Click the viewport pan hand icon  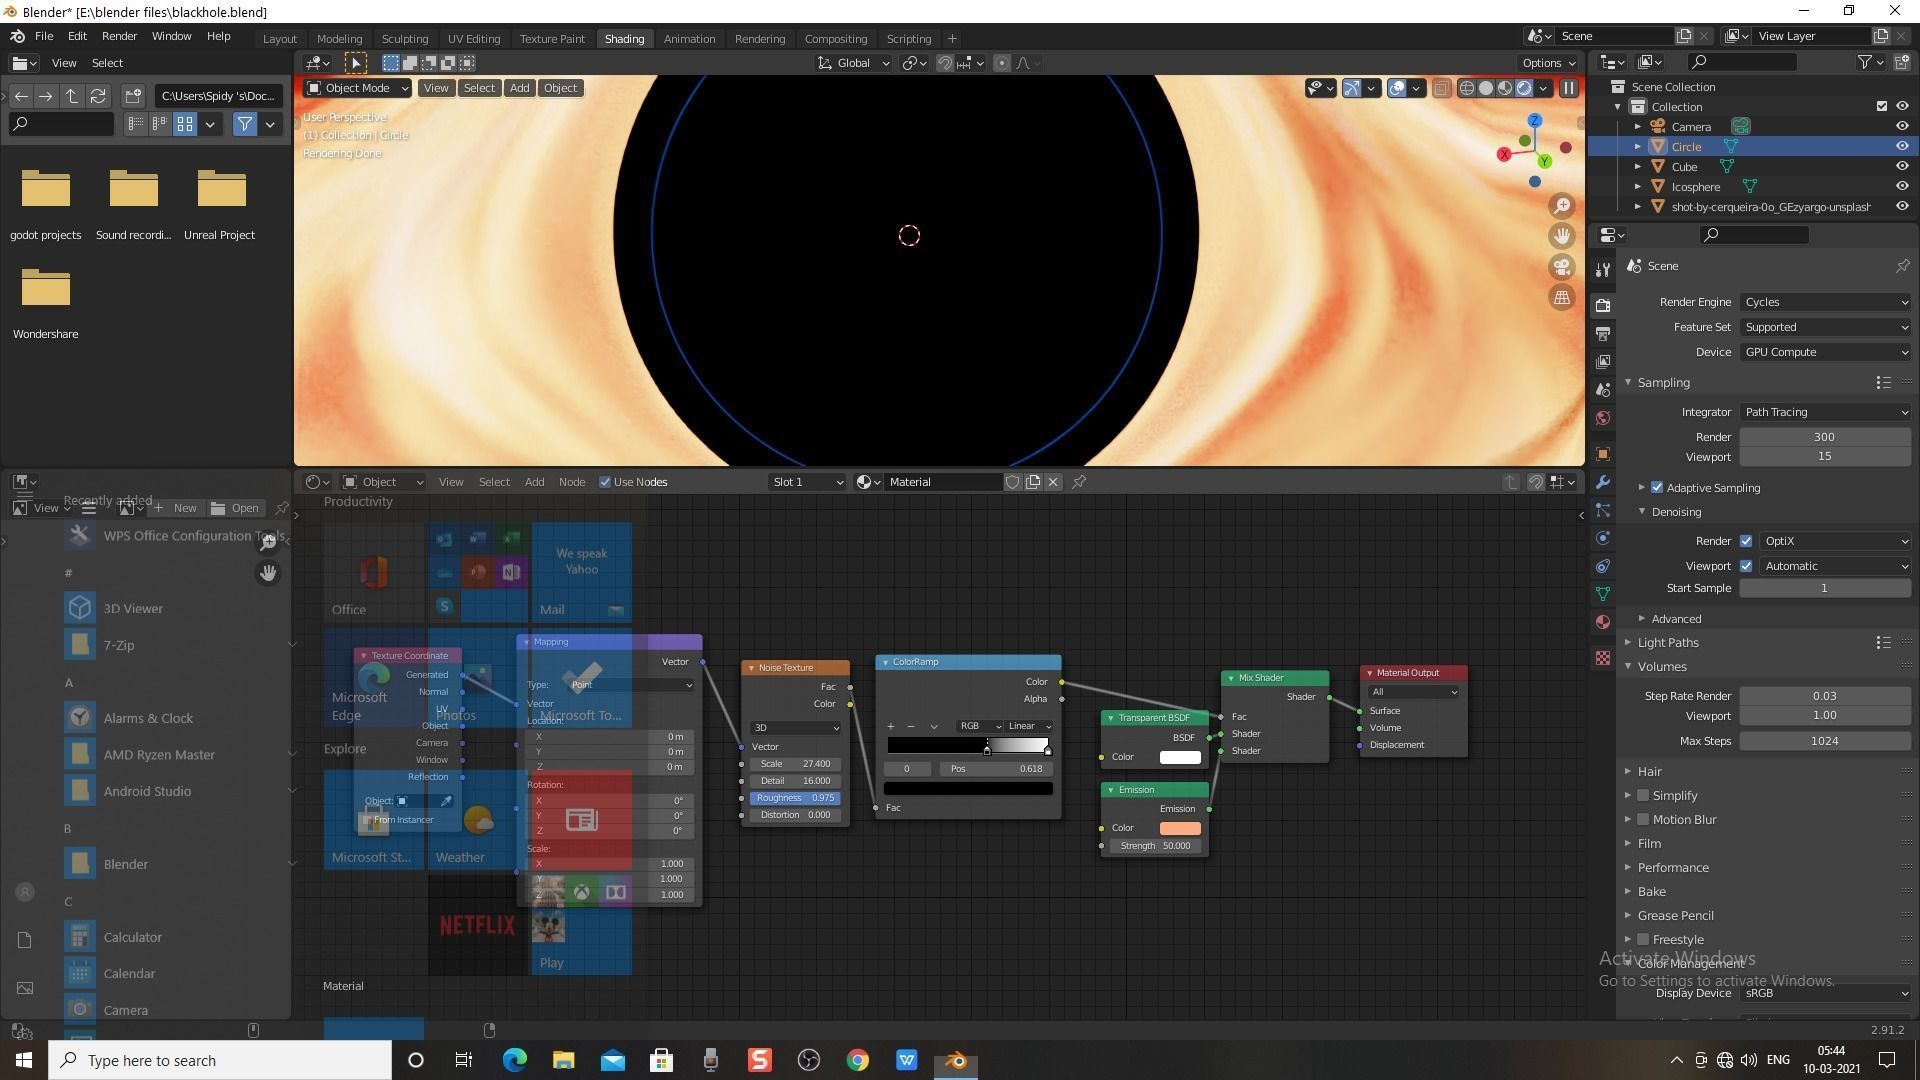pyautogui.click(x=1562, y=236)
